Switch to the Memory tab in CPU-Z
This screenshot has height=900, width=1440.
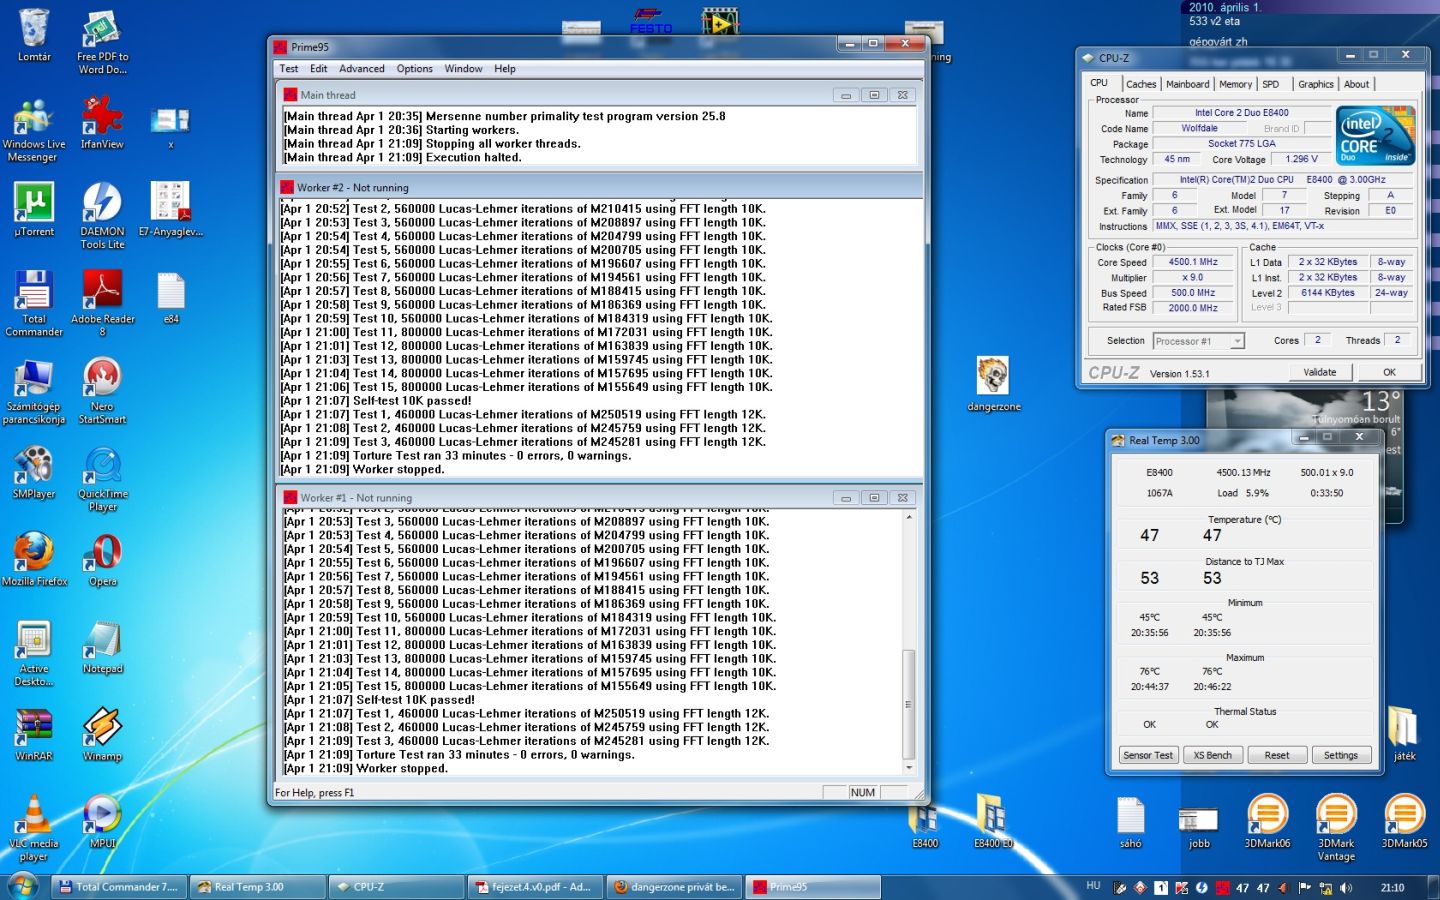click(x=1235, y=85)
